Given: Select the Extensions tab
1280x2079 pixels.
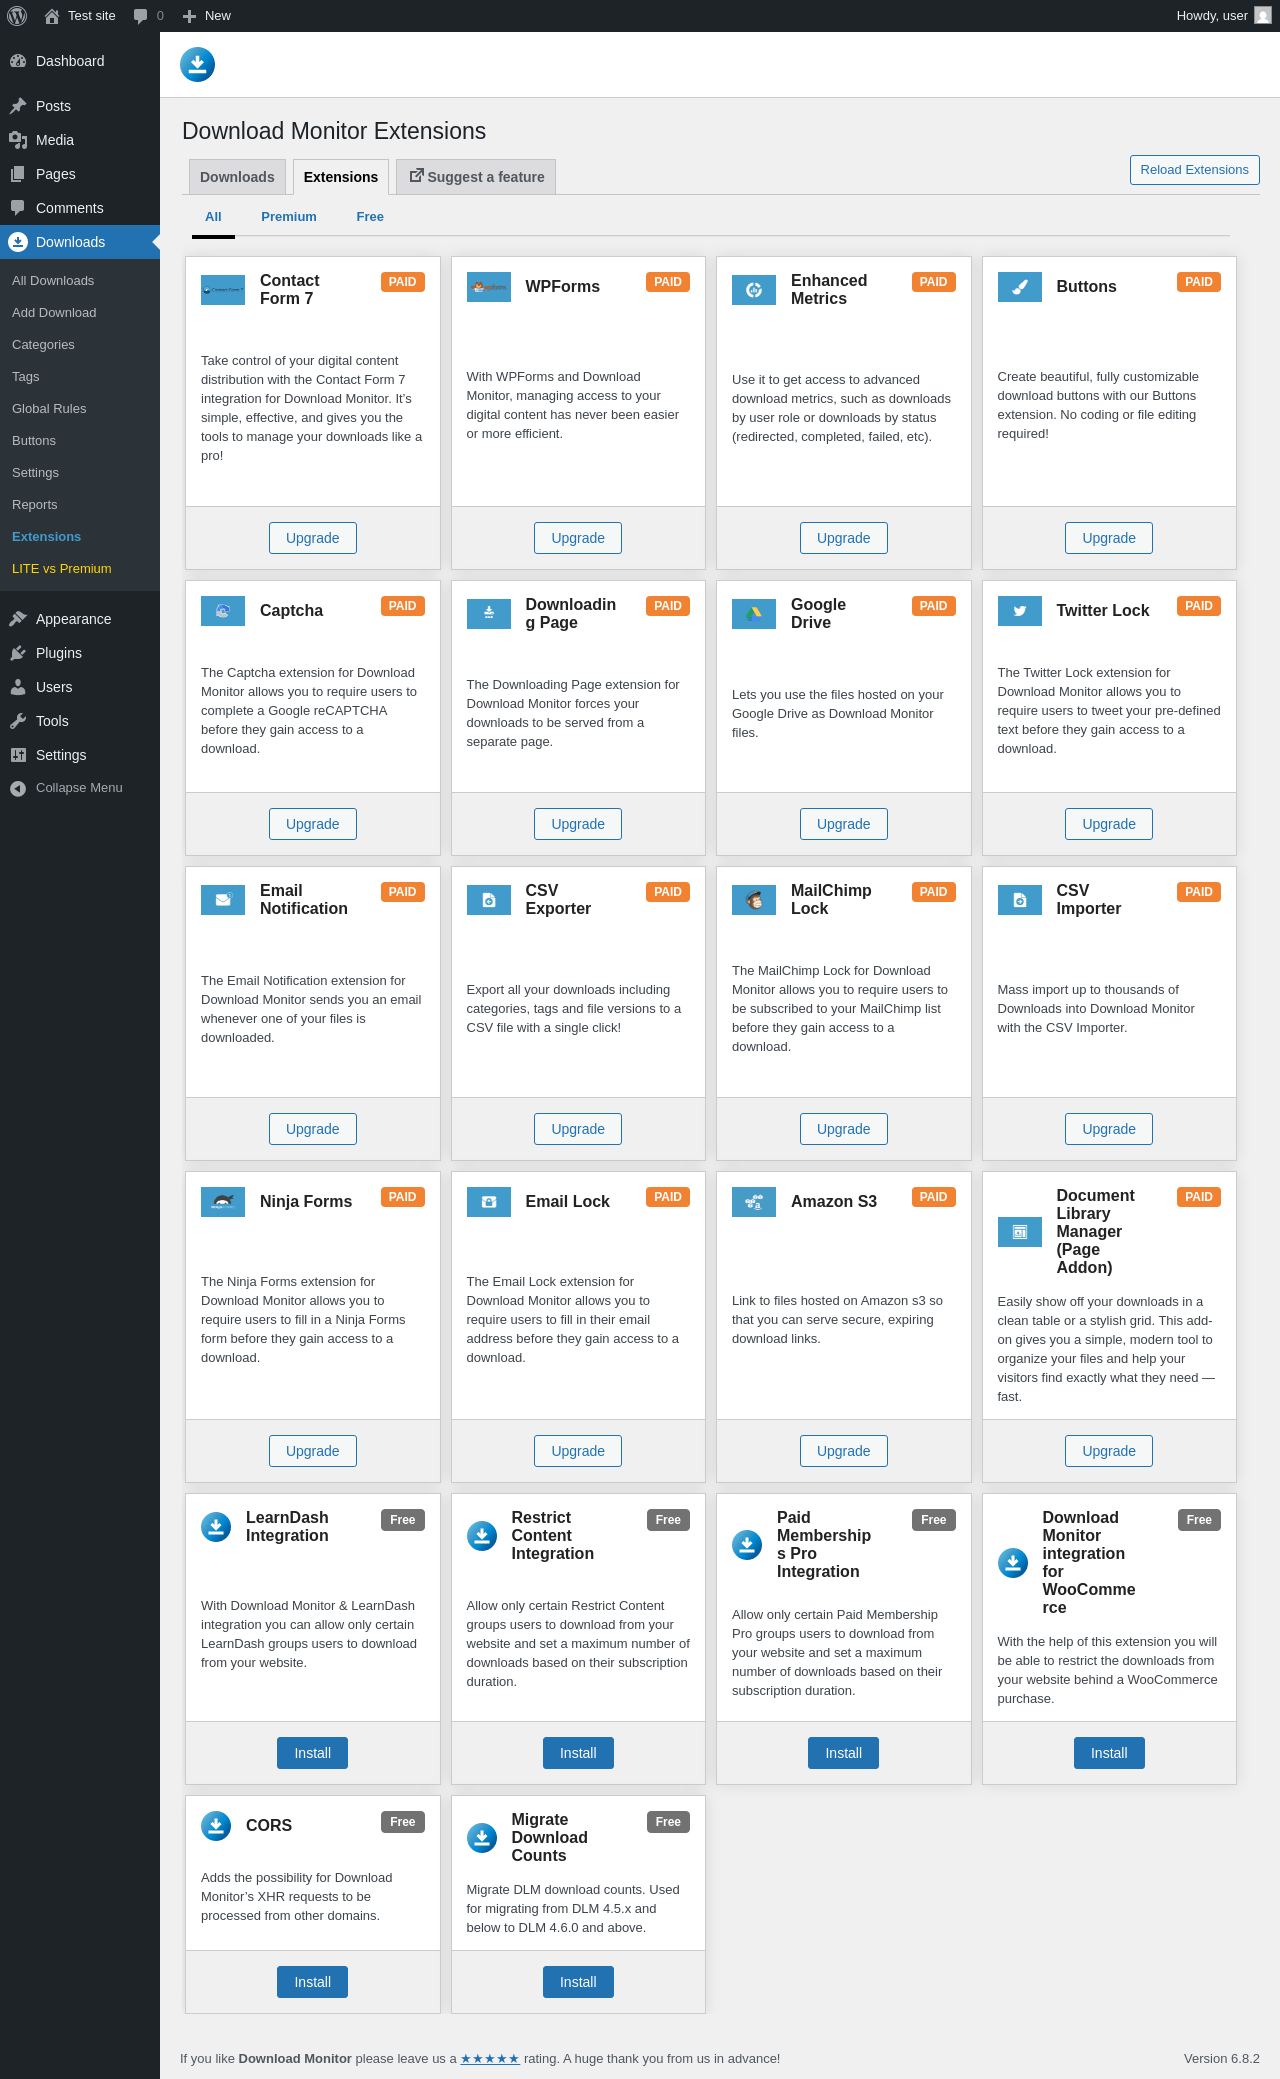Looking at the screenshot, I should coord(341,177).
